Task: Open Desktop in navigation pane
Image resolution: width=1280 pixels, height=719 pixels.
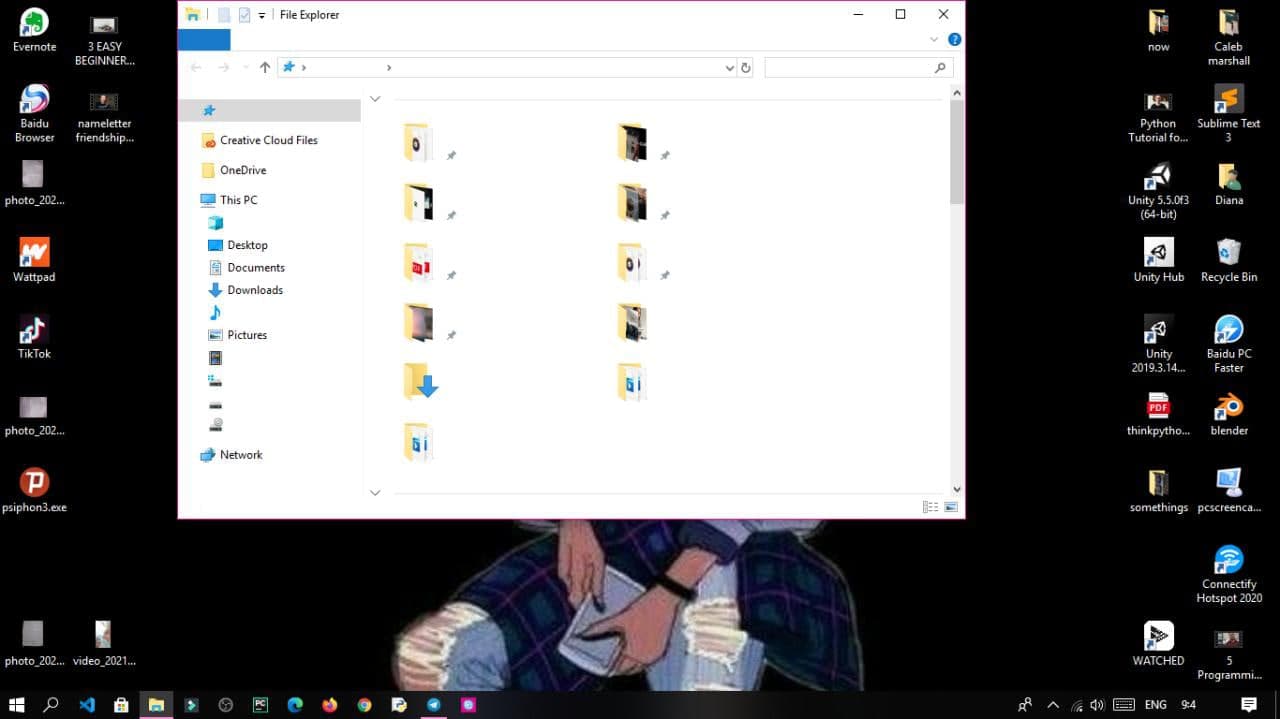Action: [x=238, y=245]
